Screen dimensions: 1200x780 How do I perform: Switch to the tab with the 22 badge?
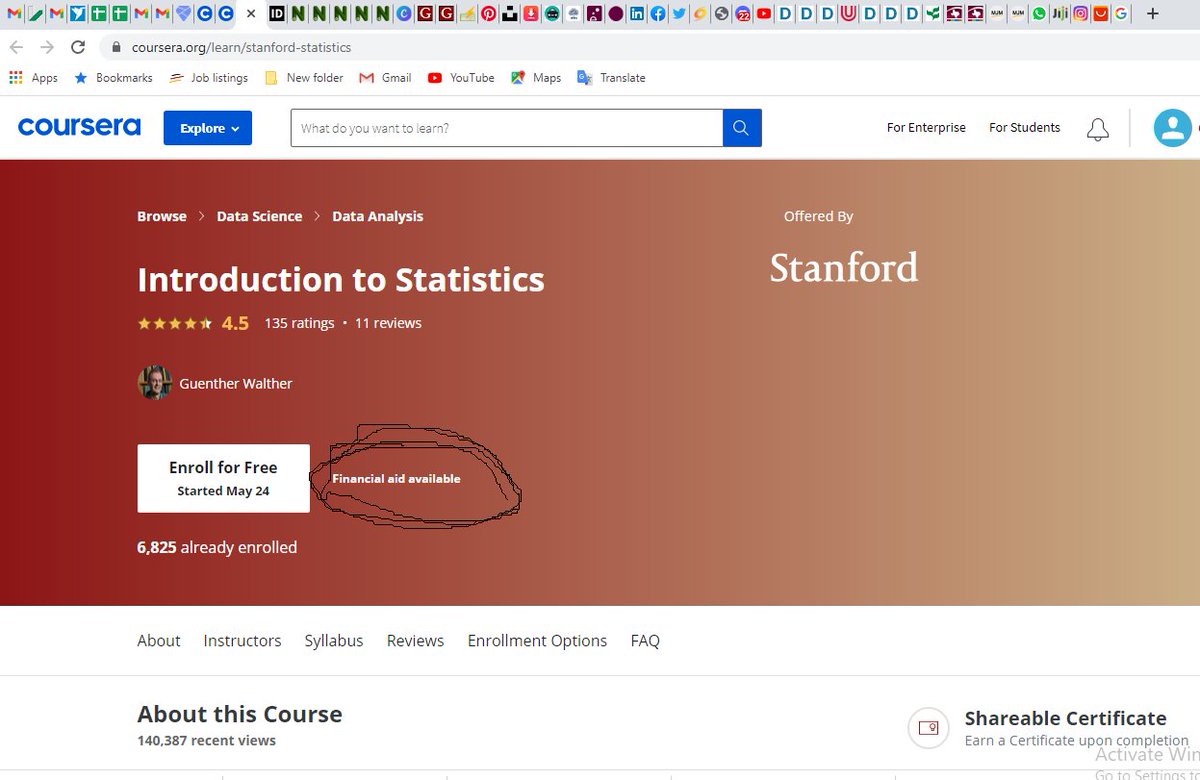[x=743, y=14]
